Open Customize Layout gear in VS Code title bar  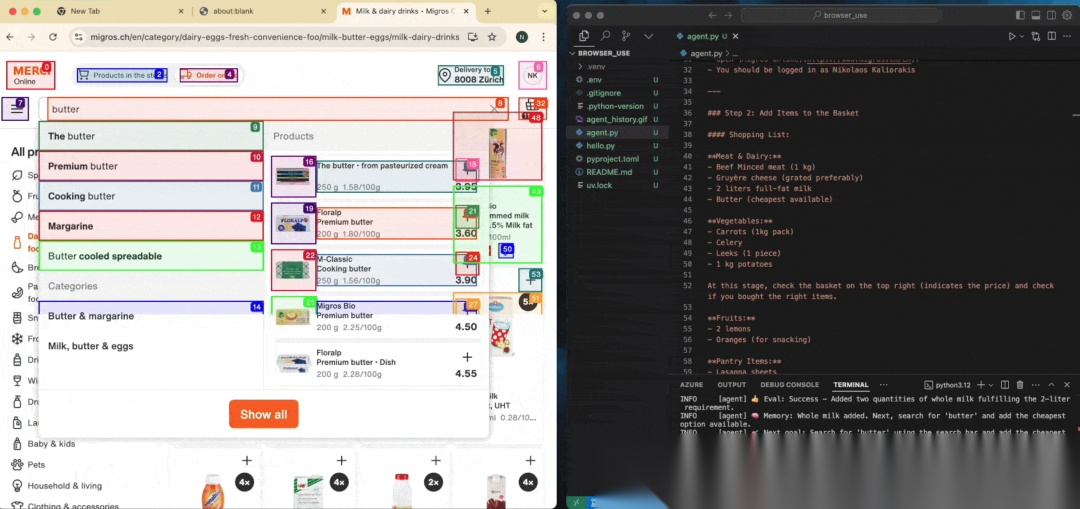[1067, 15]
